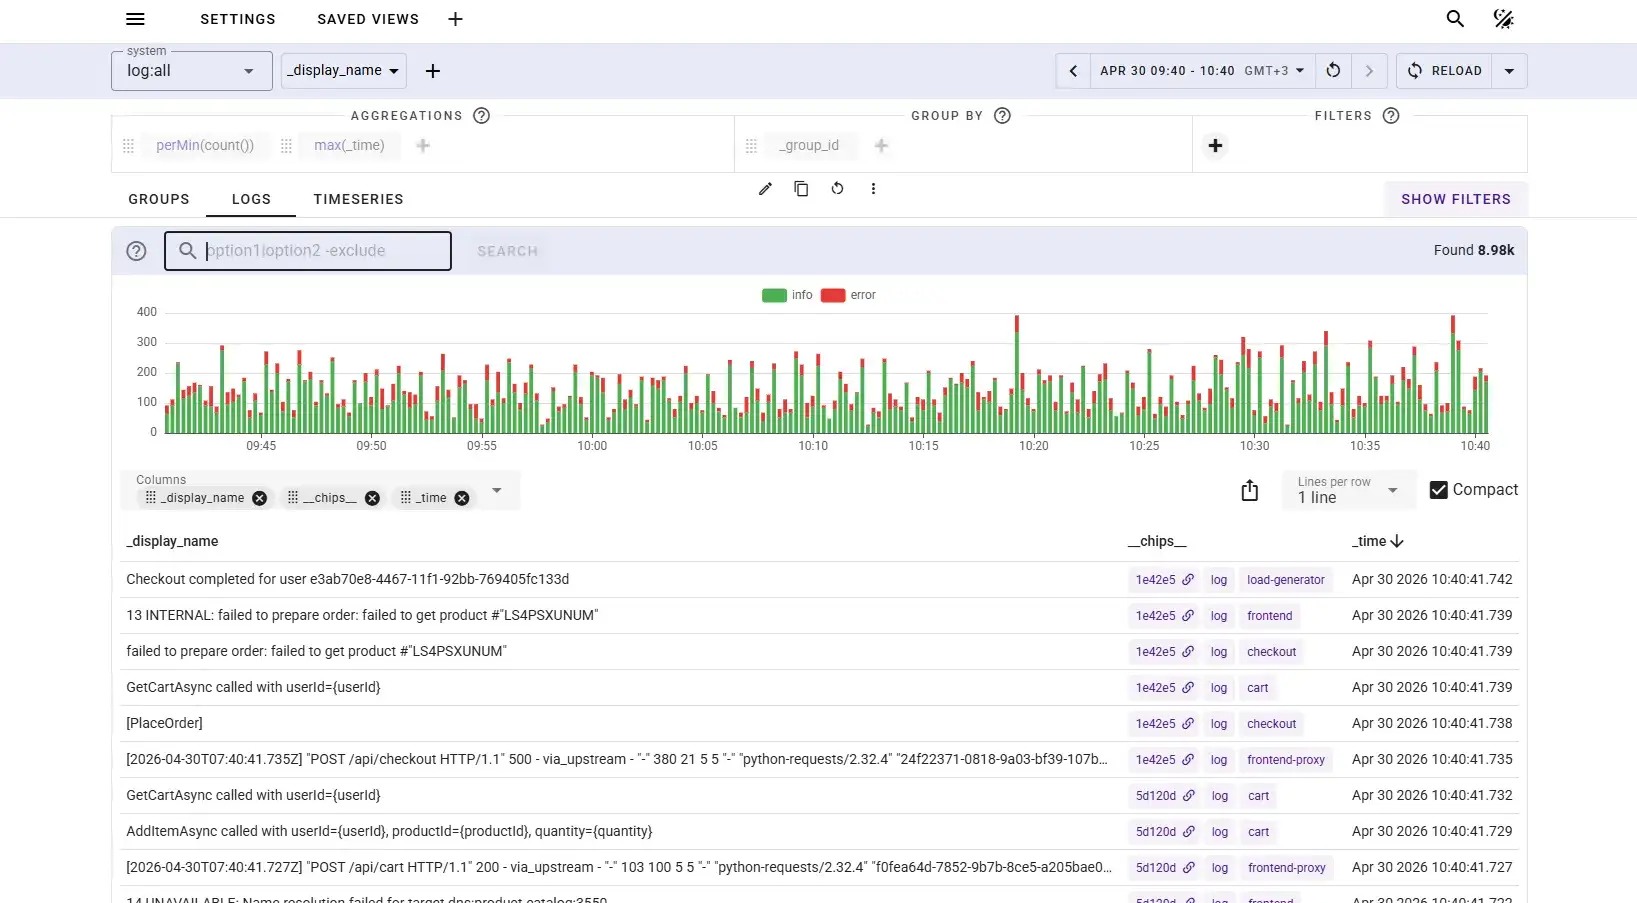
Task: Reset query with the undo icon
Action: [x=837, y=189]
